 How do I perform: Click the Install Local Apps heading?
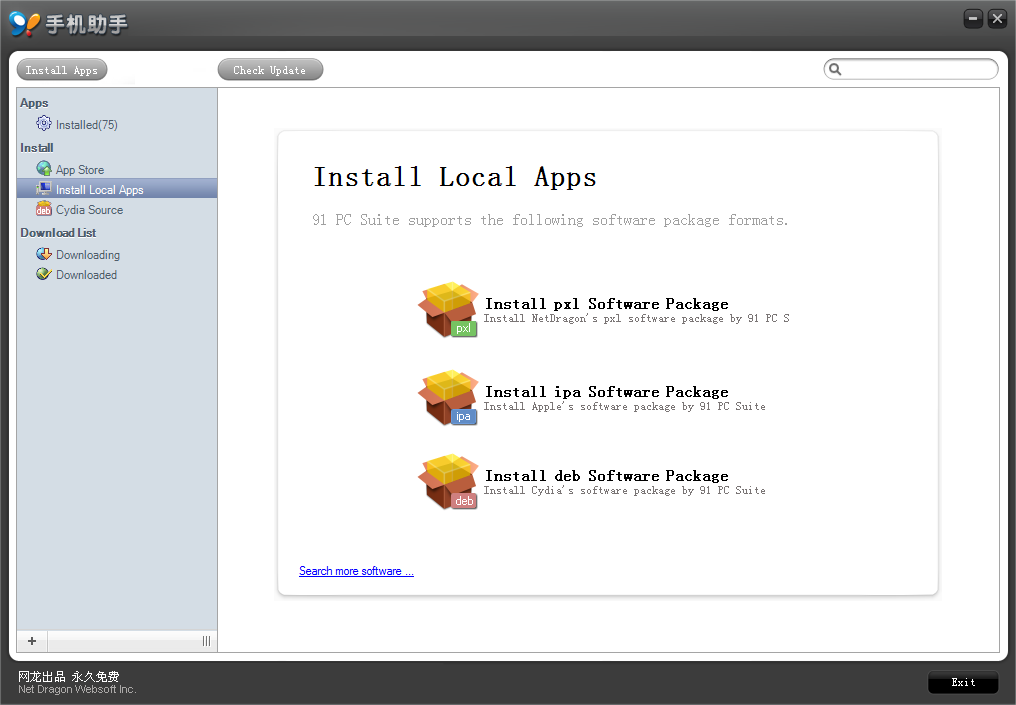coord(455,178)
